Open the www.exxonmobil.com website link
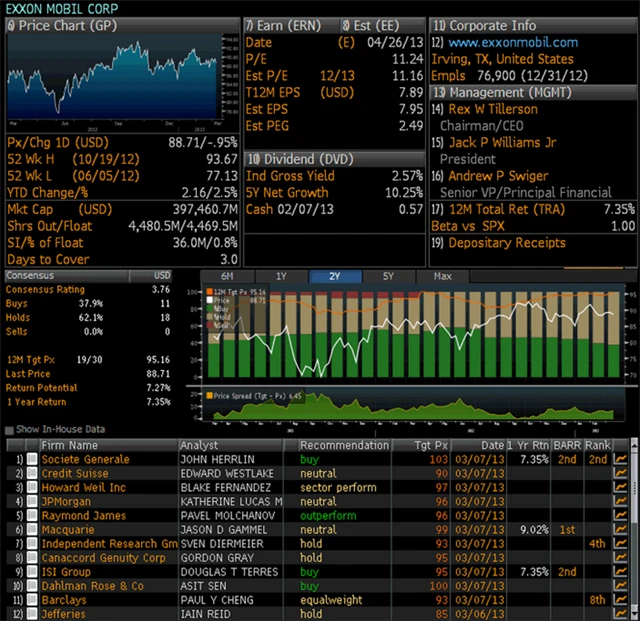Screen dimensions: 640x621 click(512, 42)
